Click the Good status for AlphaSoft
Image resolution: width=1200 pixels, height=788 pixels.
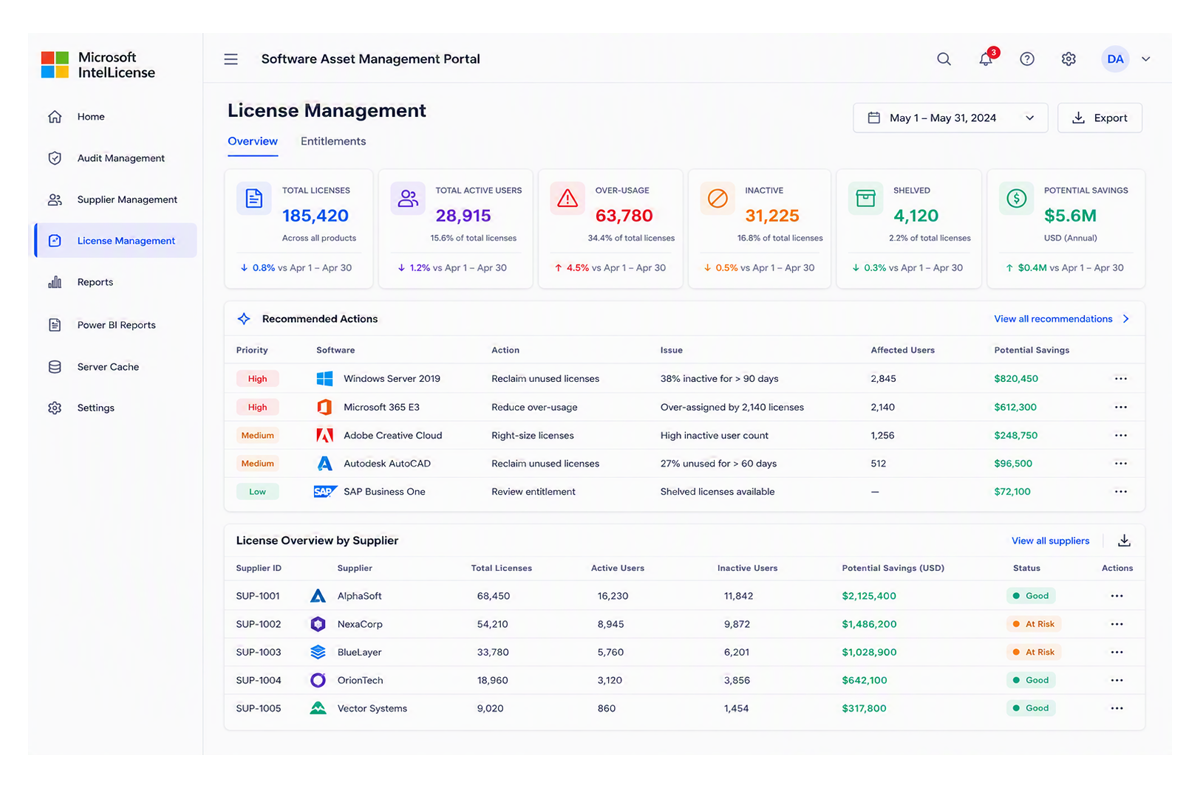point(1031,596)
